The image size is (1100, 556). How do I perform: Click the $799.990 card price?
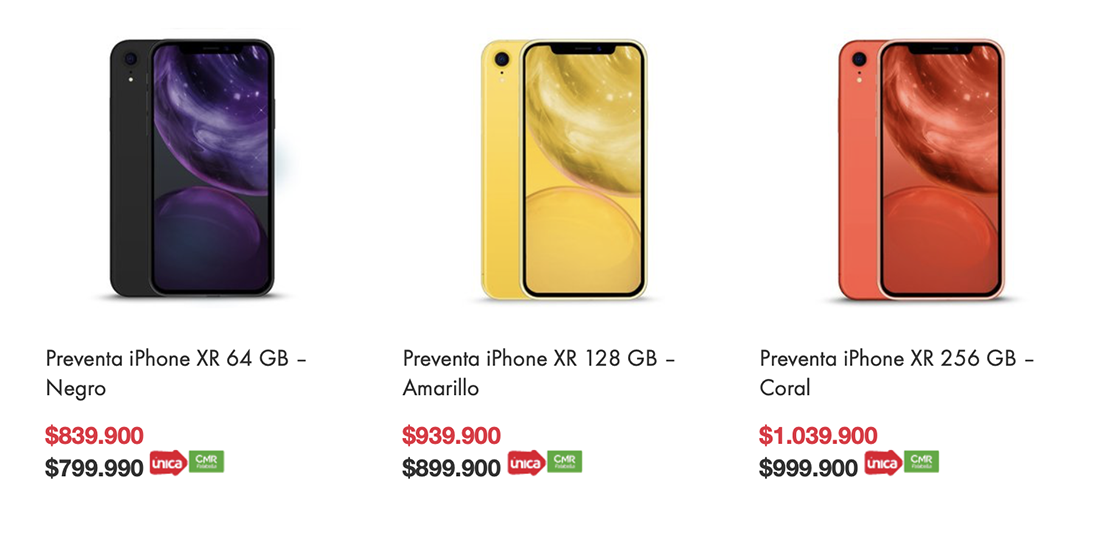click(94, 468)
